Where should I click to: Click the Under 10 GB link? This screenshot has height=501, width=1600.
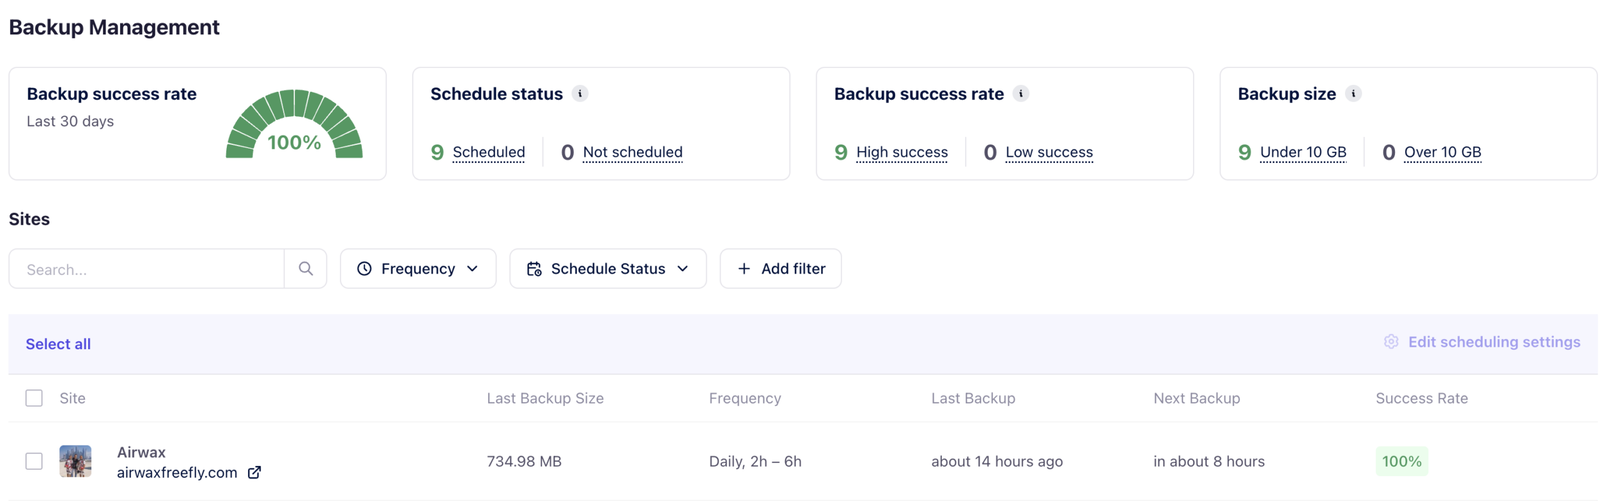[x=1303, y=152]
